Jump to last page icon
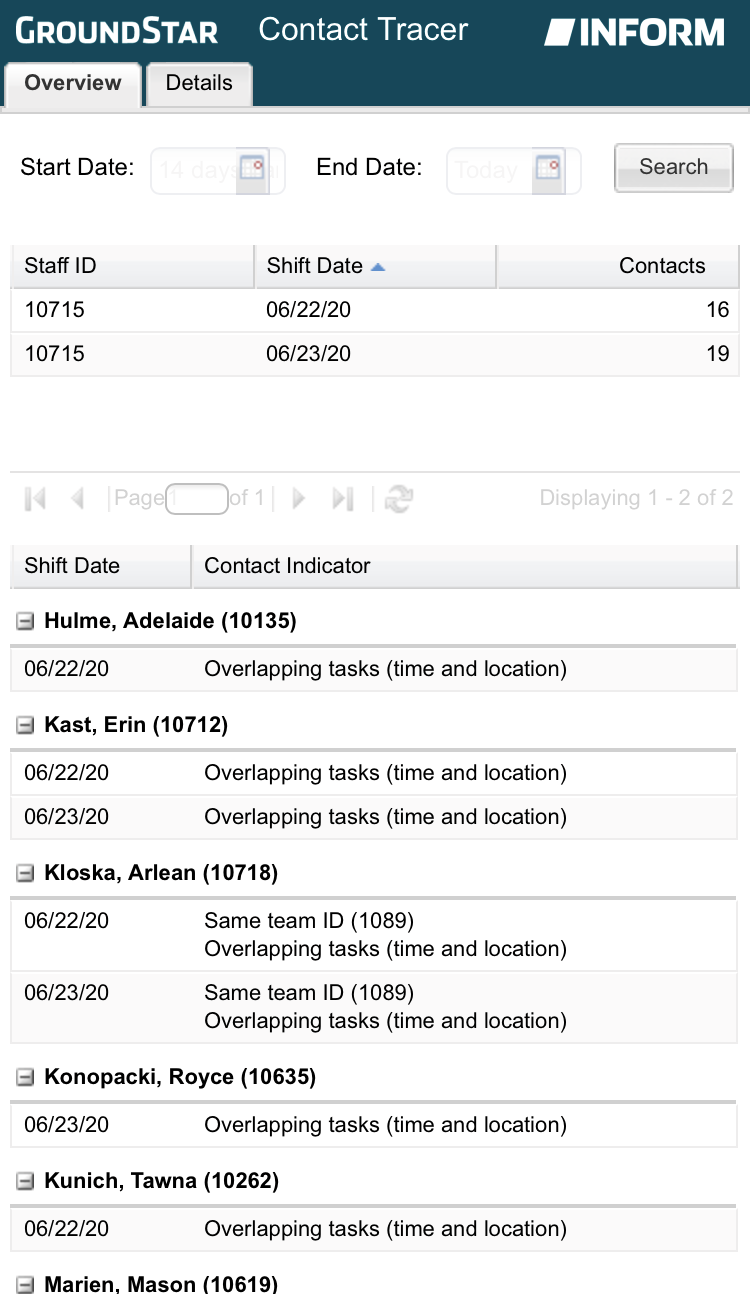 343,498
